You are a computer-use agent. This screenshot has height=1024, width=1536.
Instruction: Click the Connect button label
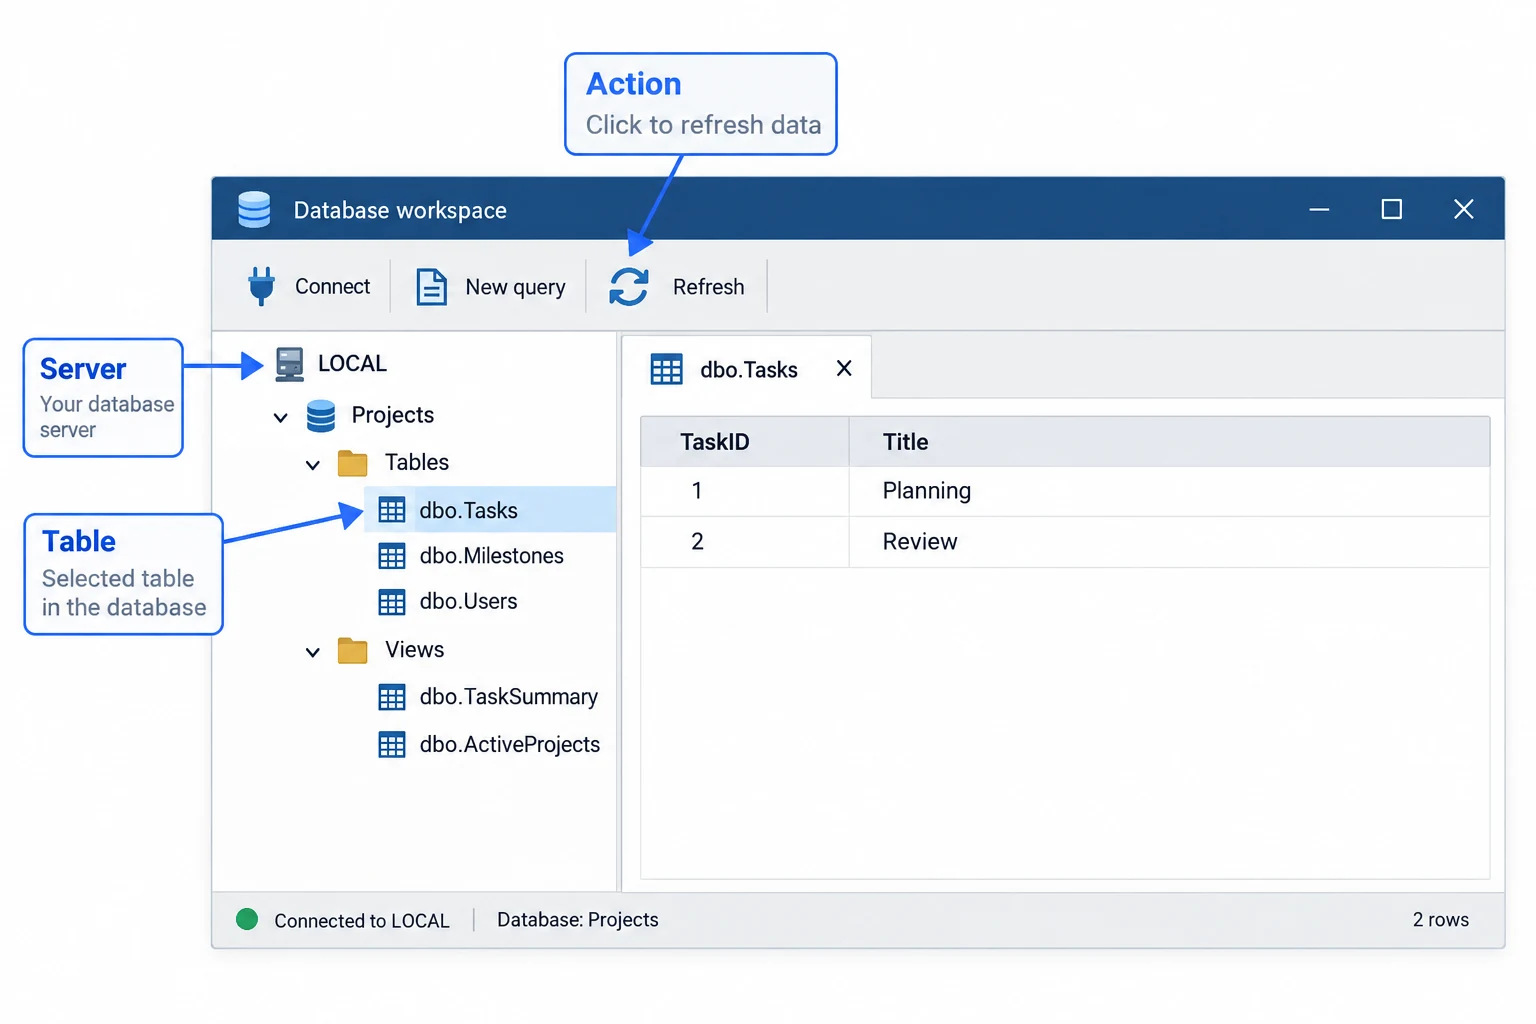[x=333, y=287]
